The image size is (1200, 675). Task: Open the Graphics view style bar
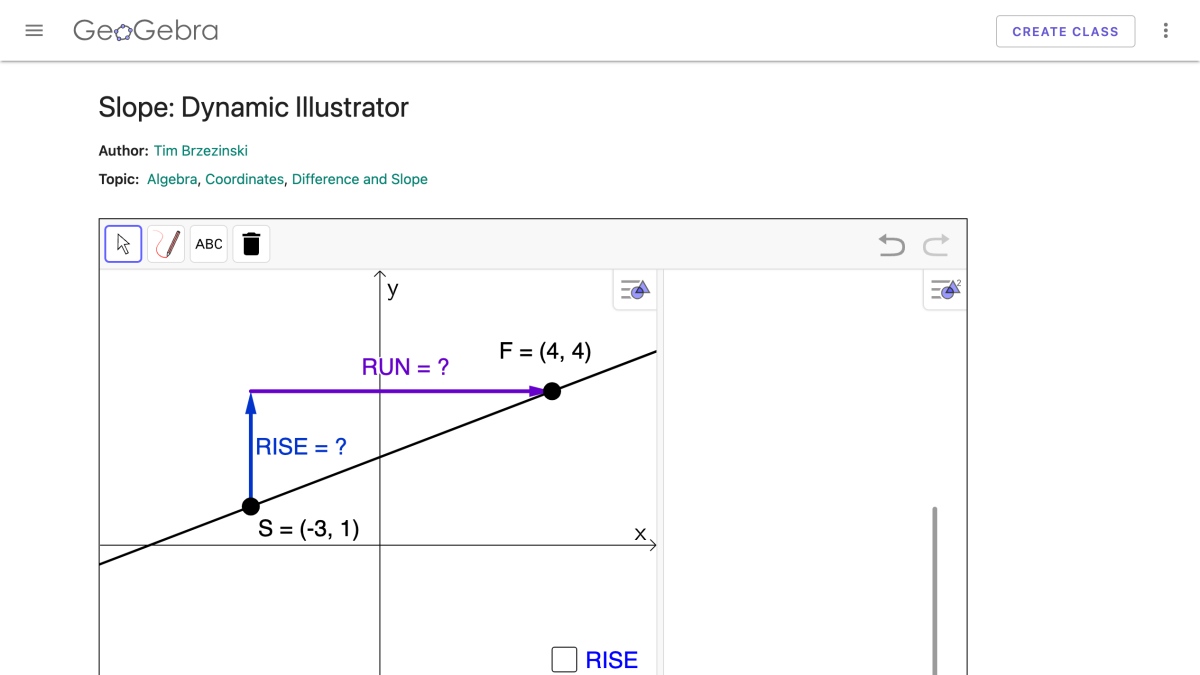coord(635,290)
